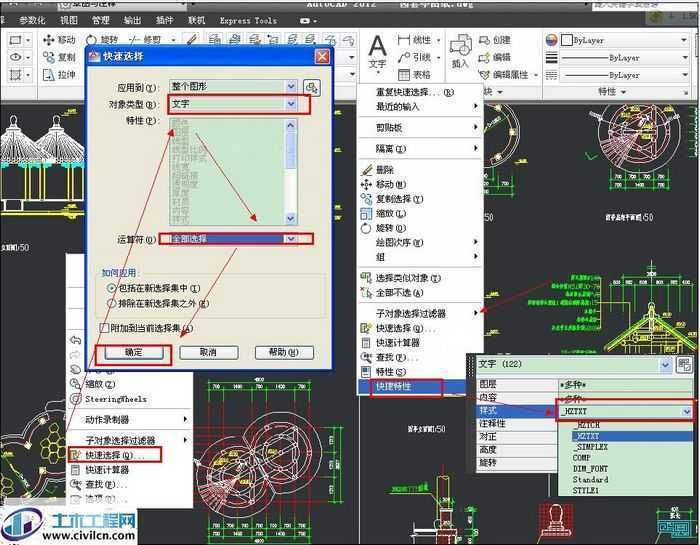Viewport: 700px width, 545px height.
Task: Open Isolate (隔离) submenu
Action: pyautogui.click(x=420, y=149)
